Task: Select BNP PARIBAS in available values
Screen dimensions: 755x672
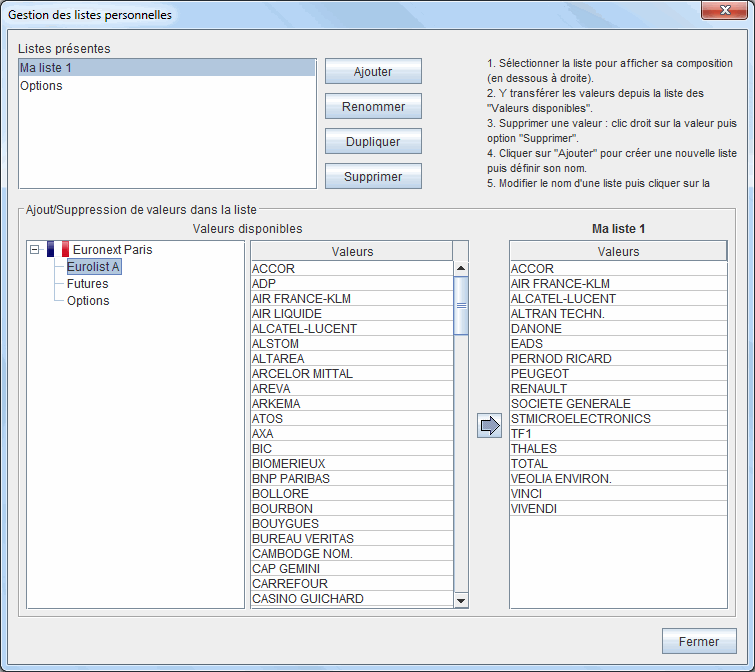Action: point(291,479)
